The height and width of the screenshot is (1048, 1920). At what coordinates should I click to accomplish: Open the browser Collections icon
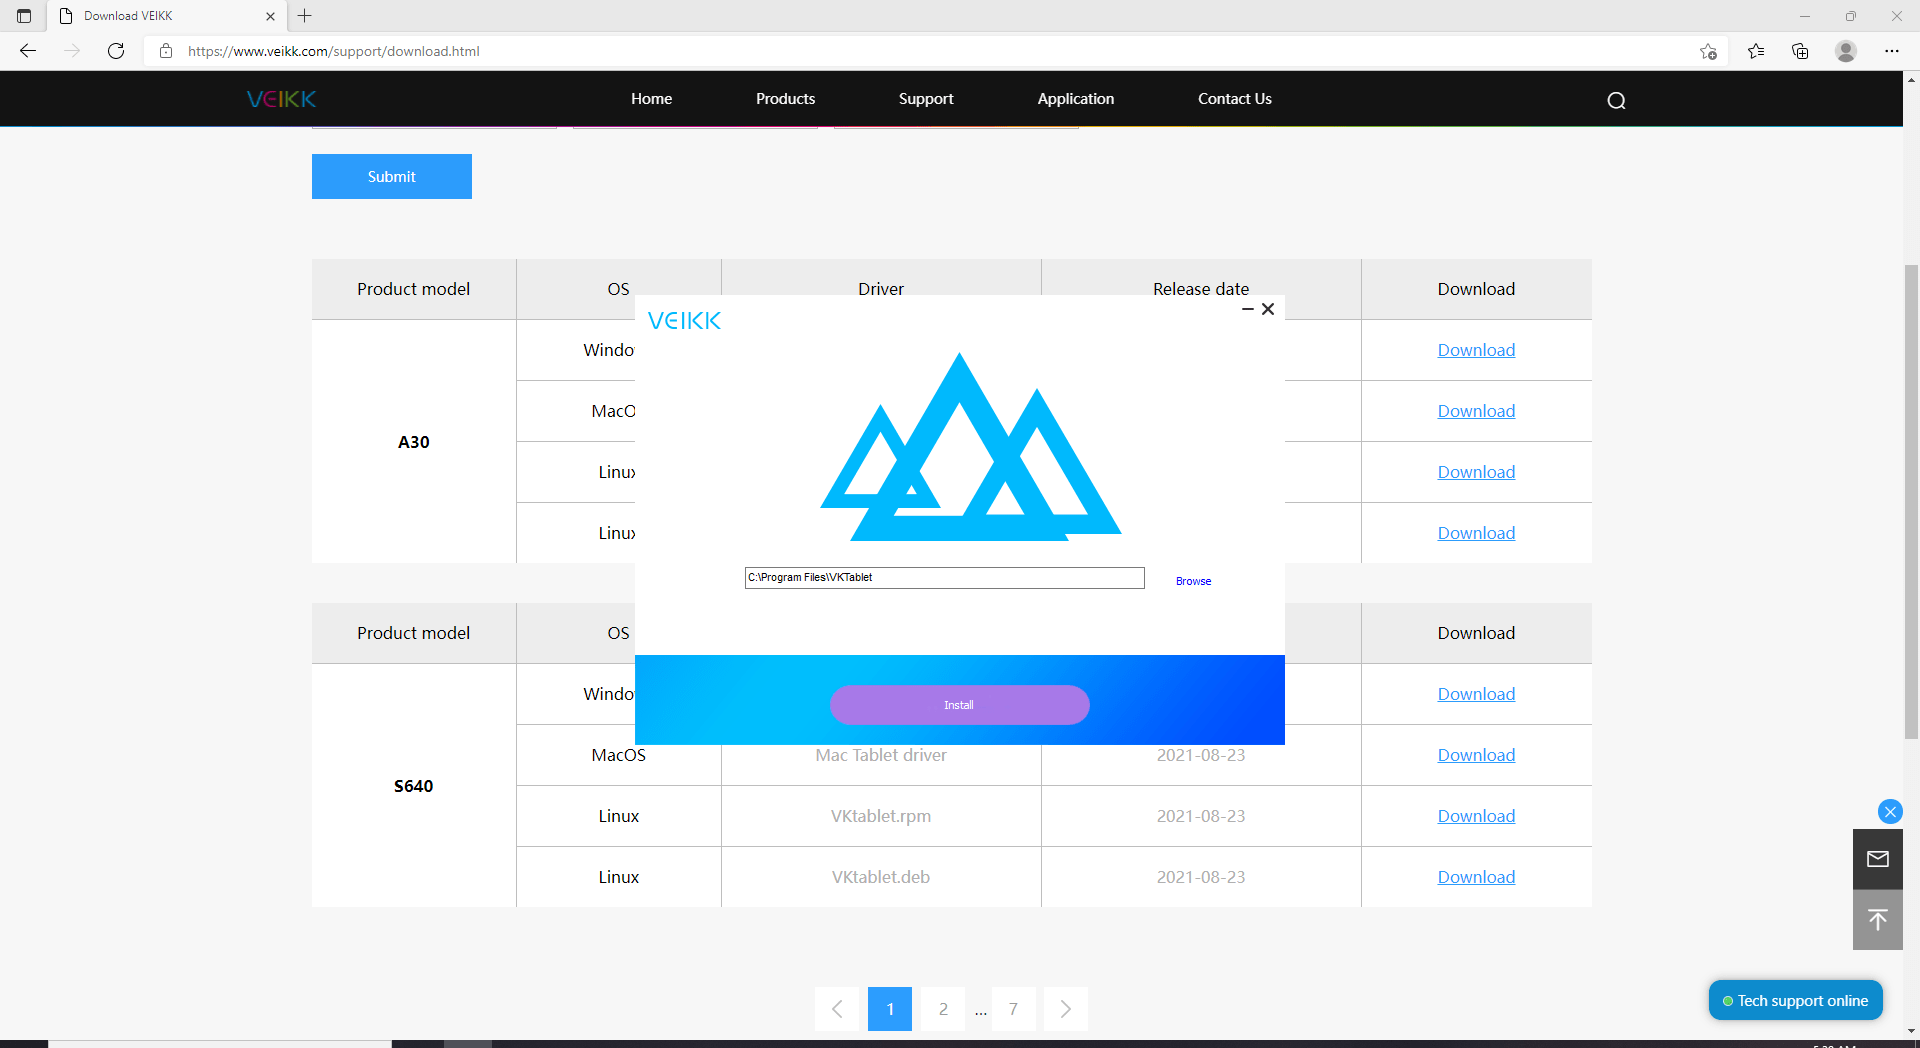[1800, 51]
